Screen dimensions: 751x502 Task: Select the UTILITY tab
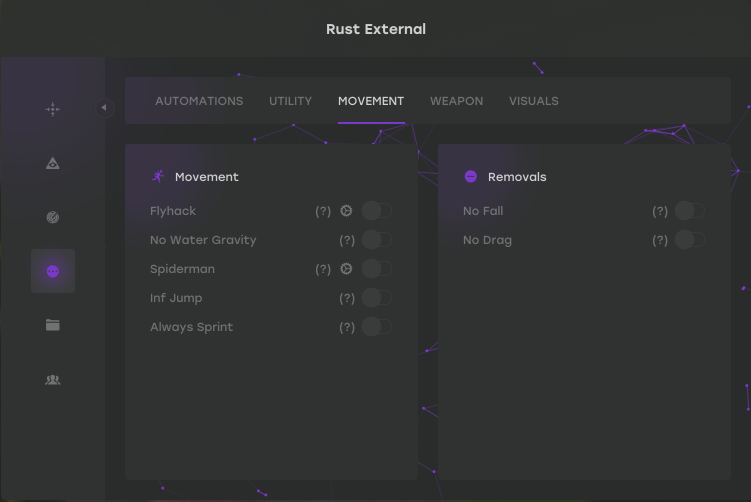tap(290, 101)
